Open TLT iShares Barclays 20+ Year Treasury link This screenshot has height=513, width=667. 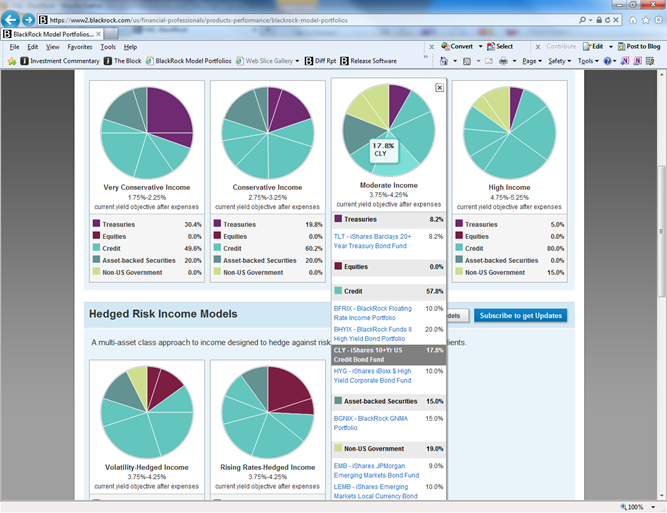[372, 241]
